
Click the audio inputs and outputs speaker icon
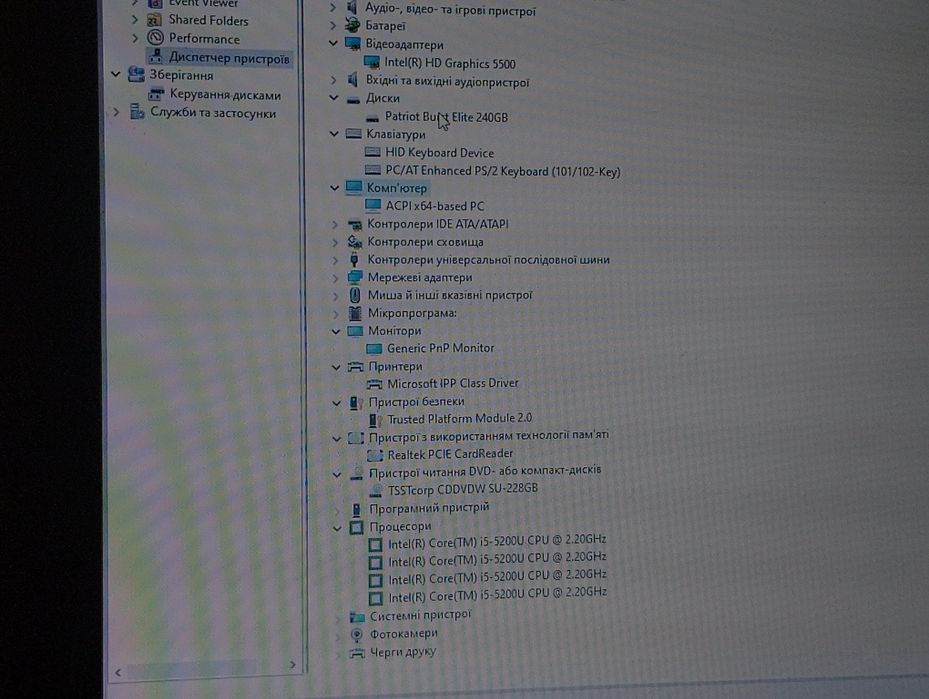click(x=353, y=80)
